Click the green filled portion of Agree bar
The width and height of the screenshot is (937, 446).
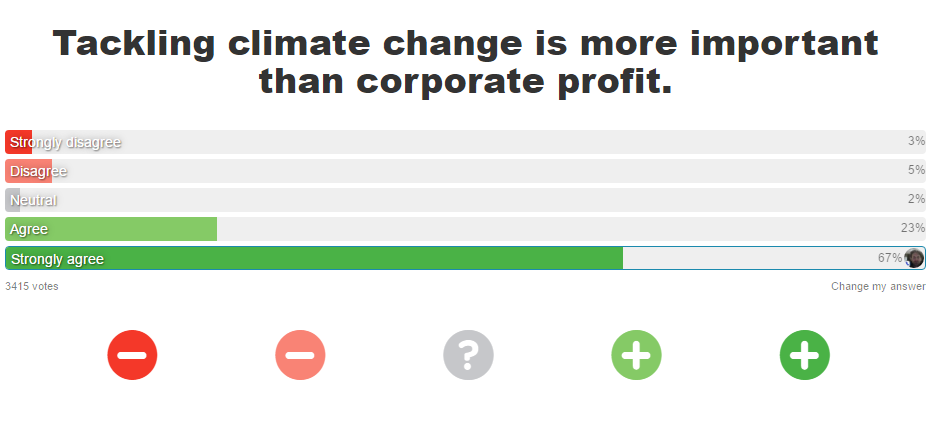tap(111, 229)
